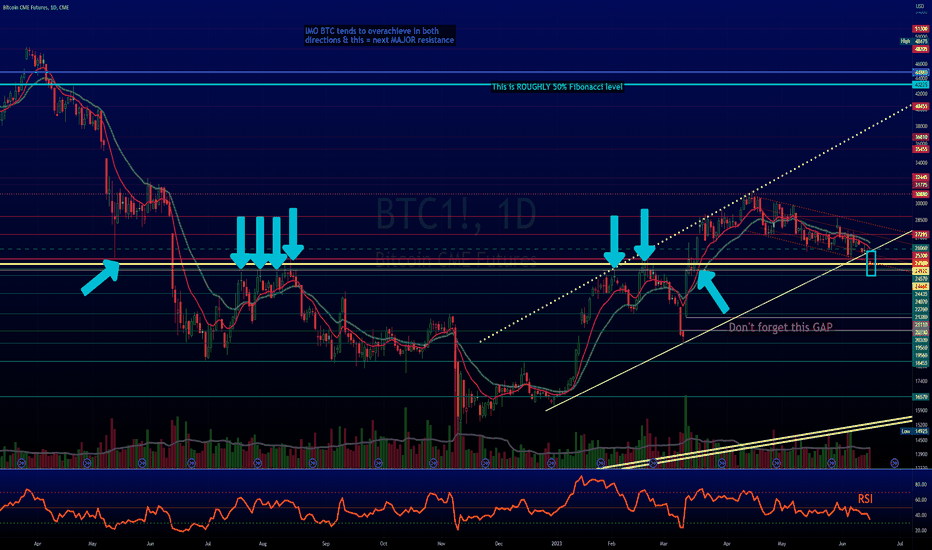This screenshot has height=550, width=932.
Task: Click the 34000 price axis value
Action: click(x=921, y=162)
